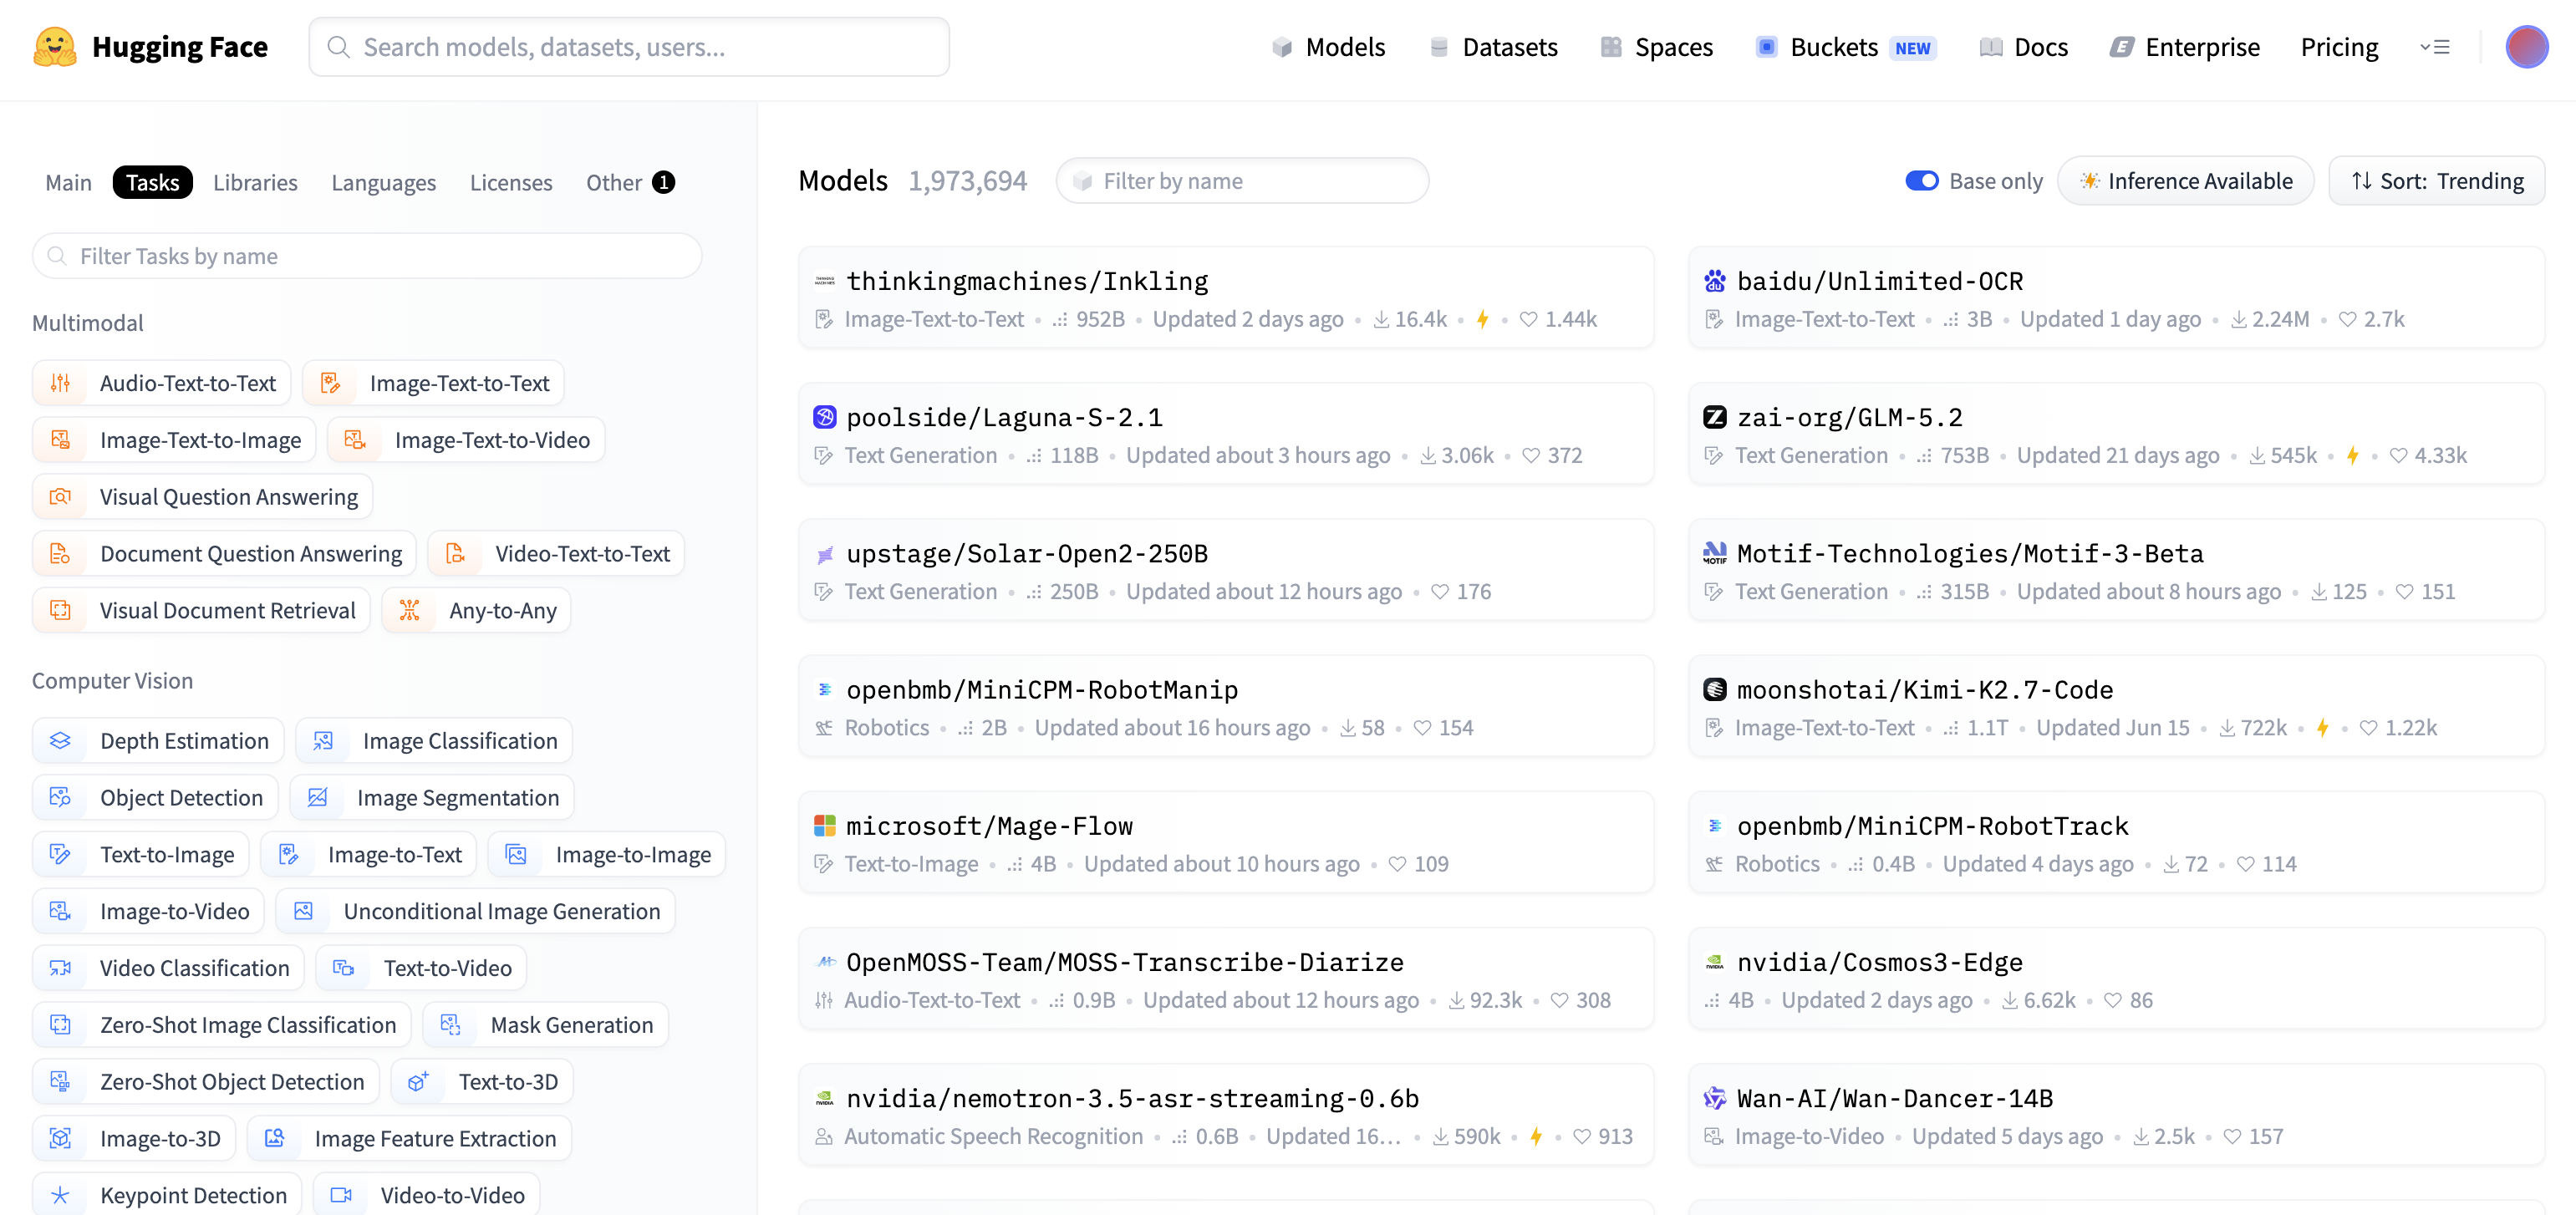This screenshot has height=1215, width=2576.
Task: Click the Motif-Technologies avatar icon
Action: (x=1715, y=554)
